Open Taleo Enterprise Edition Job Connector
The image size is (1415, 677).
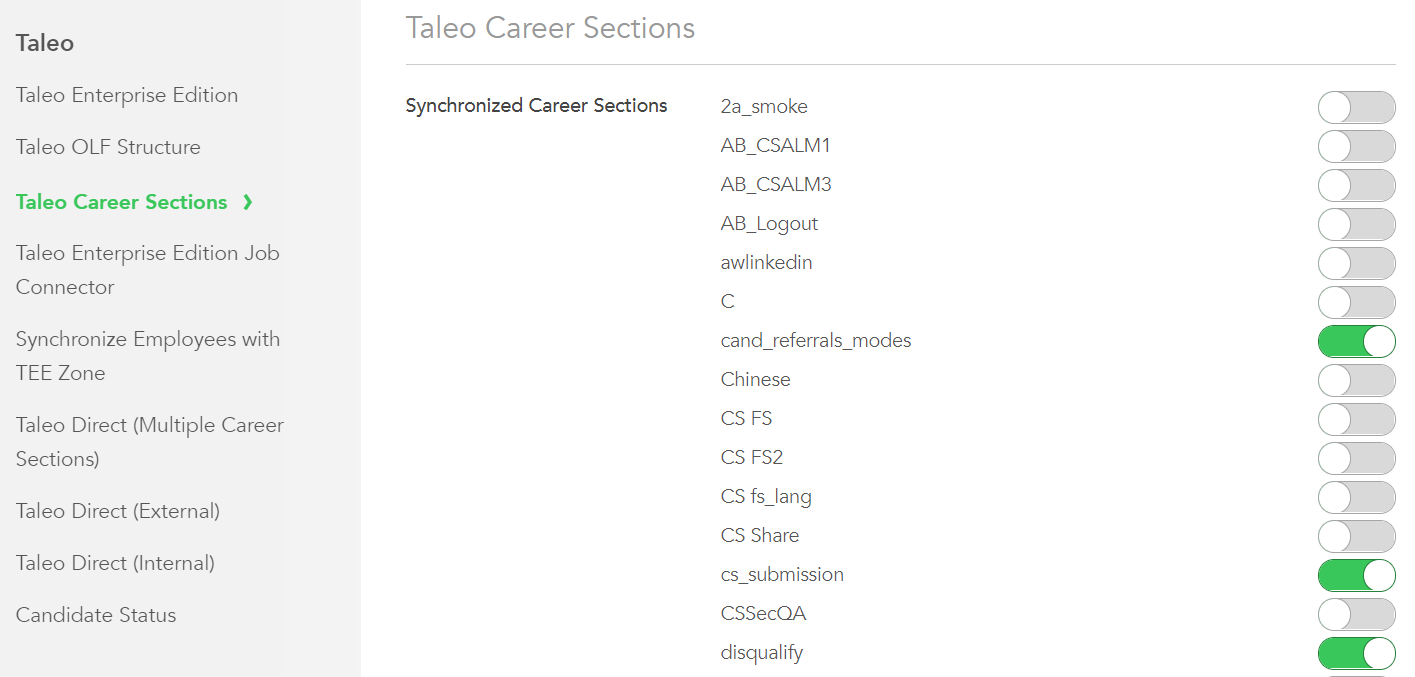(x=147, y=269)
